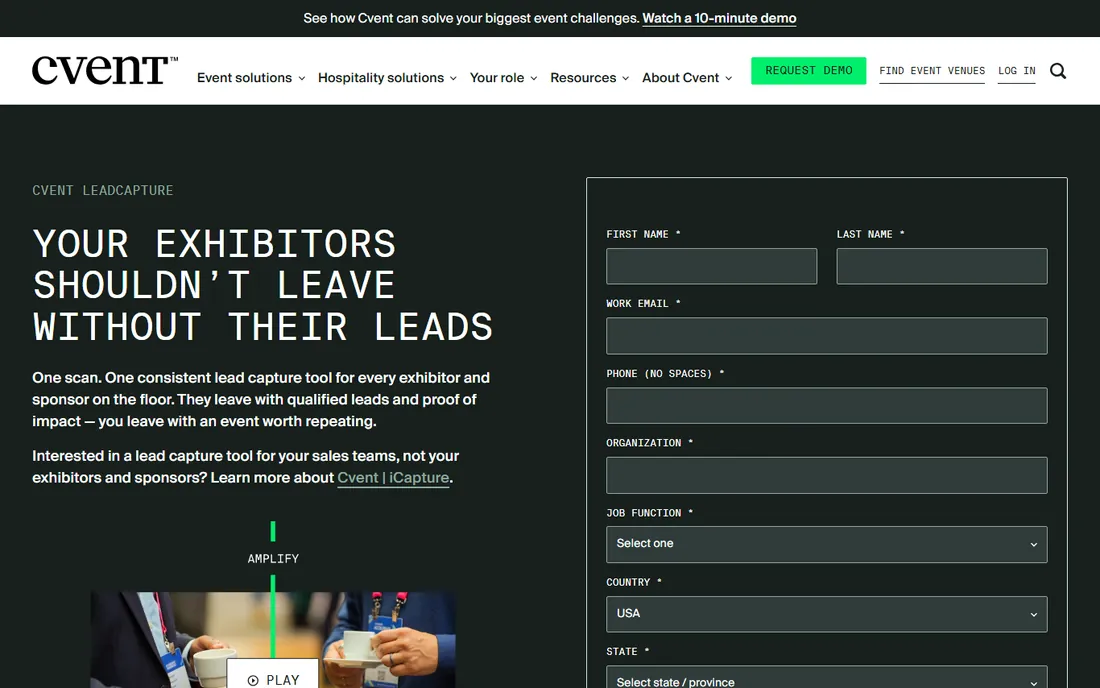This screenshot has height=688, width=1100.
Task: Click the AMPLIFY label above the video
Action: pyautogui.click(x=273, y=559)
